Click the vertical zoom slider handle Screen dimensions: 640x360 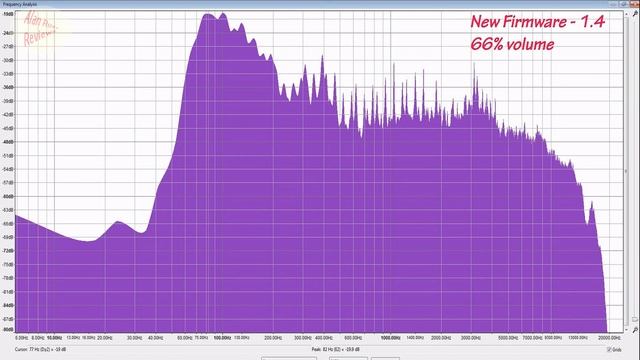[x=634, y=319]
